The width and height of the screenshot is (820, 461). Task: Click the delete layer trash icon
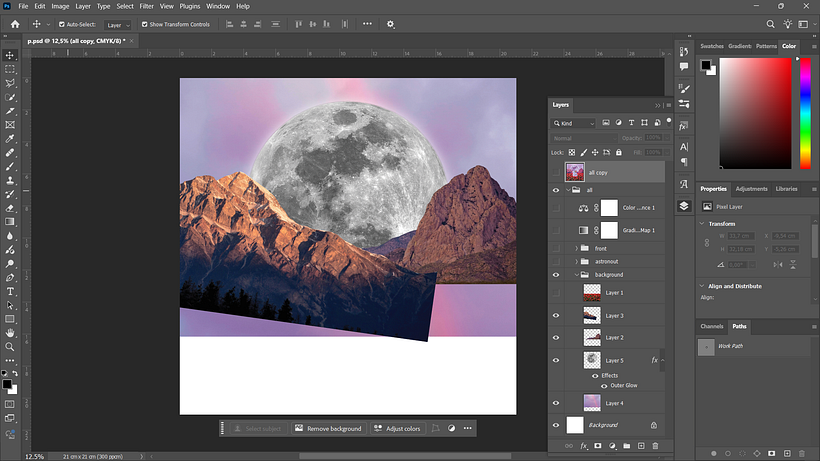[655, 446]
